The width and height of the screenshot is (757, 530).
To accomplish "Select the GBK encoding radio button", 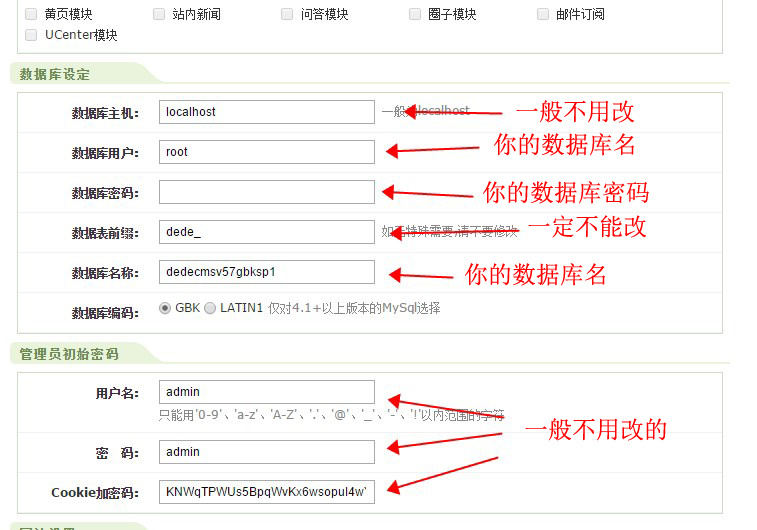I will (165, 308).
